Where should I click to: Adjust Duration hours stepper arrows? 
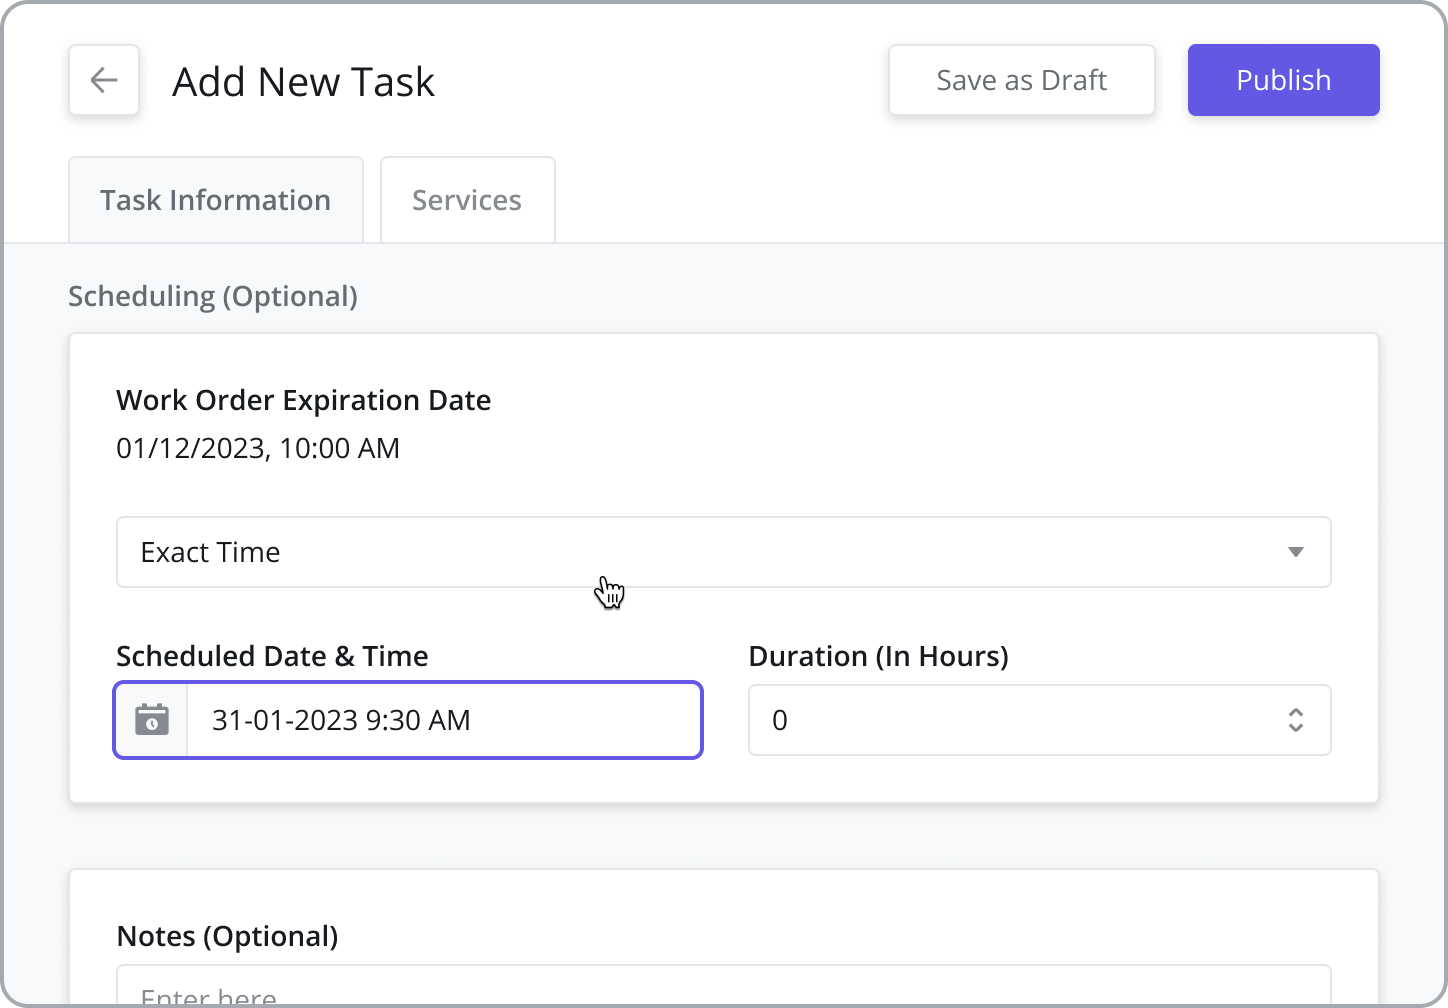[1296, 720]
